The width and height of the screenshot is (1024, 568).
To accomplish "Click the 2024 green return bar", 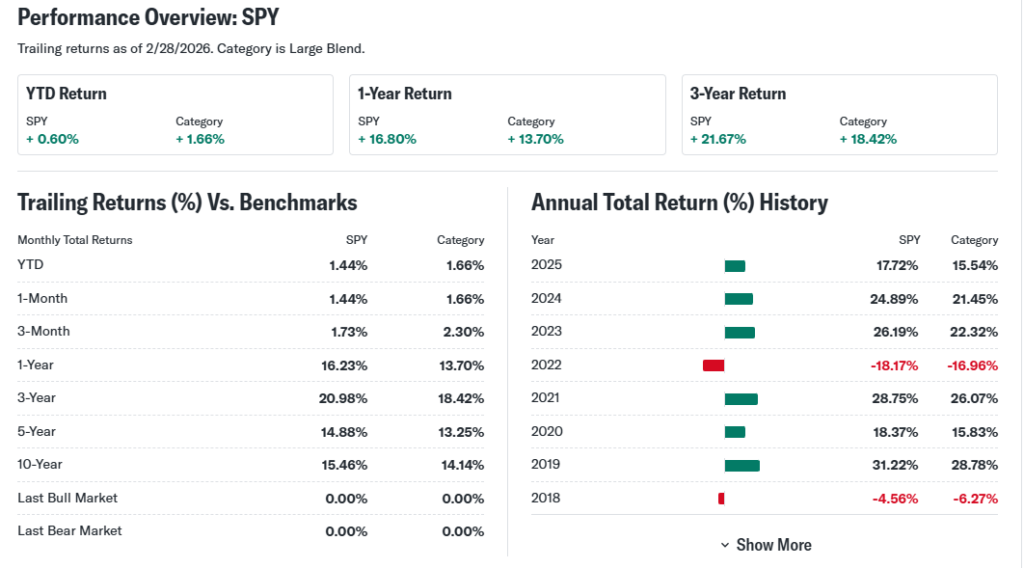I will tap(738, 299).
